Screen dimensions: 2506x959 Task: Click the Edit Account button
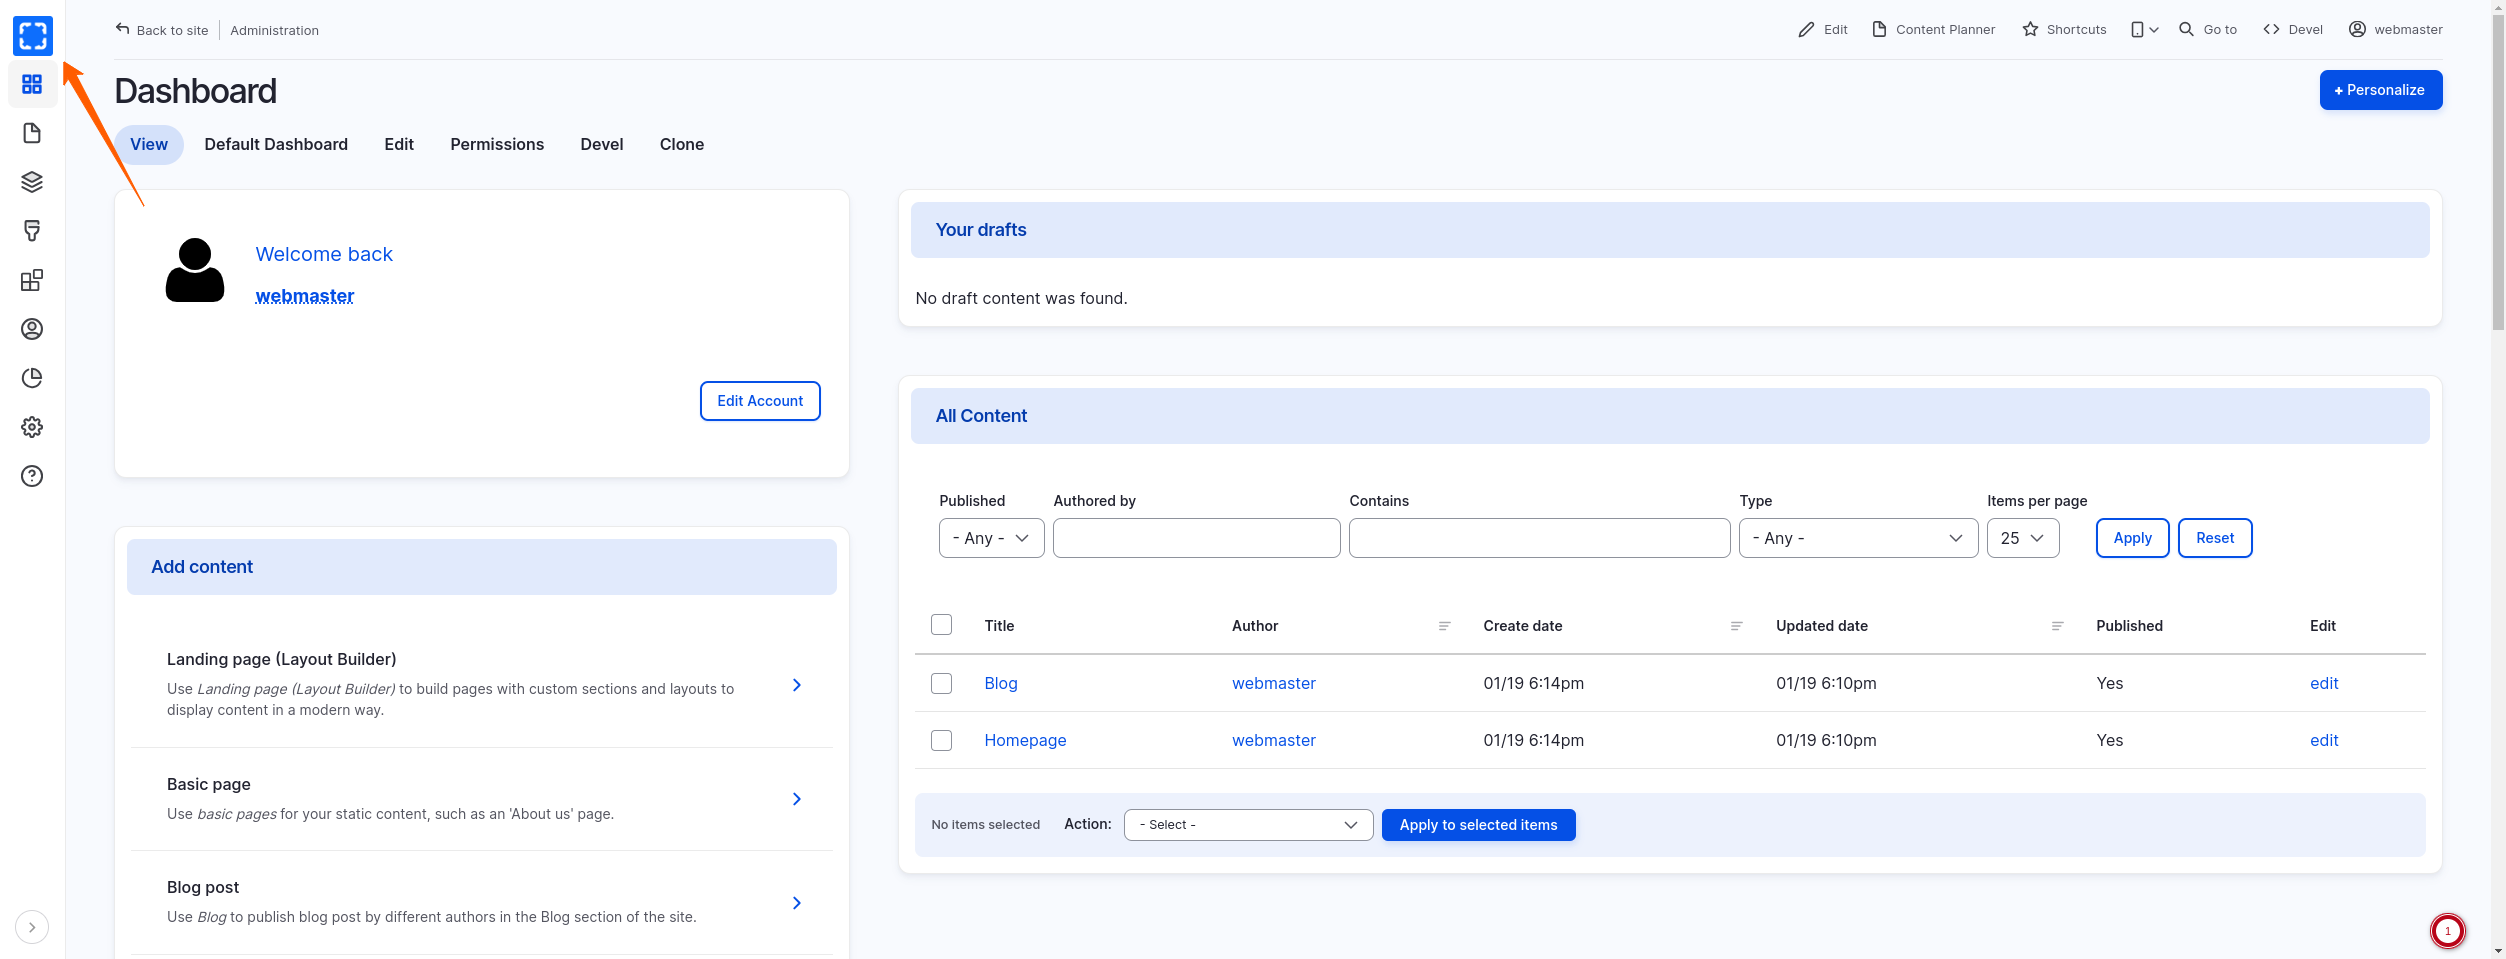click(x=759, y=401)
